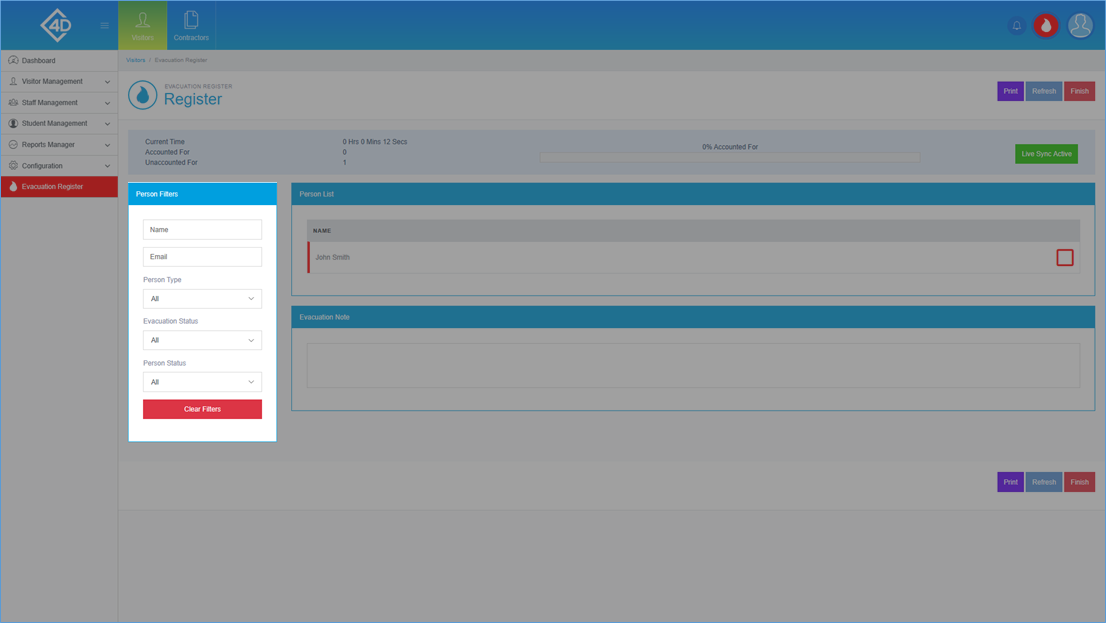Screen dimensions: 1106x623
Task: Open the Contractors tab
Action: click(191, 25)
